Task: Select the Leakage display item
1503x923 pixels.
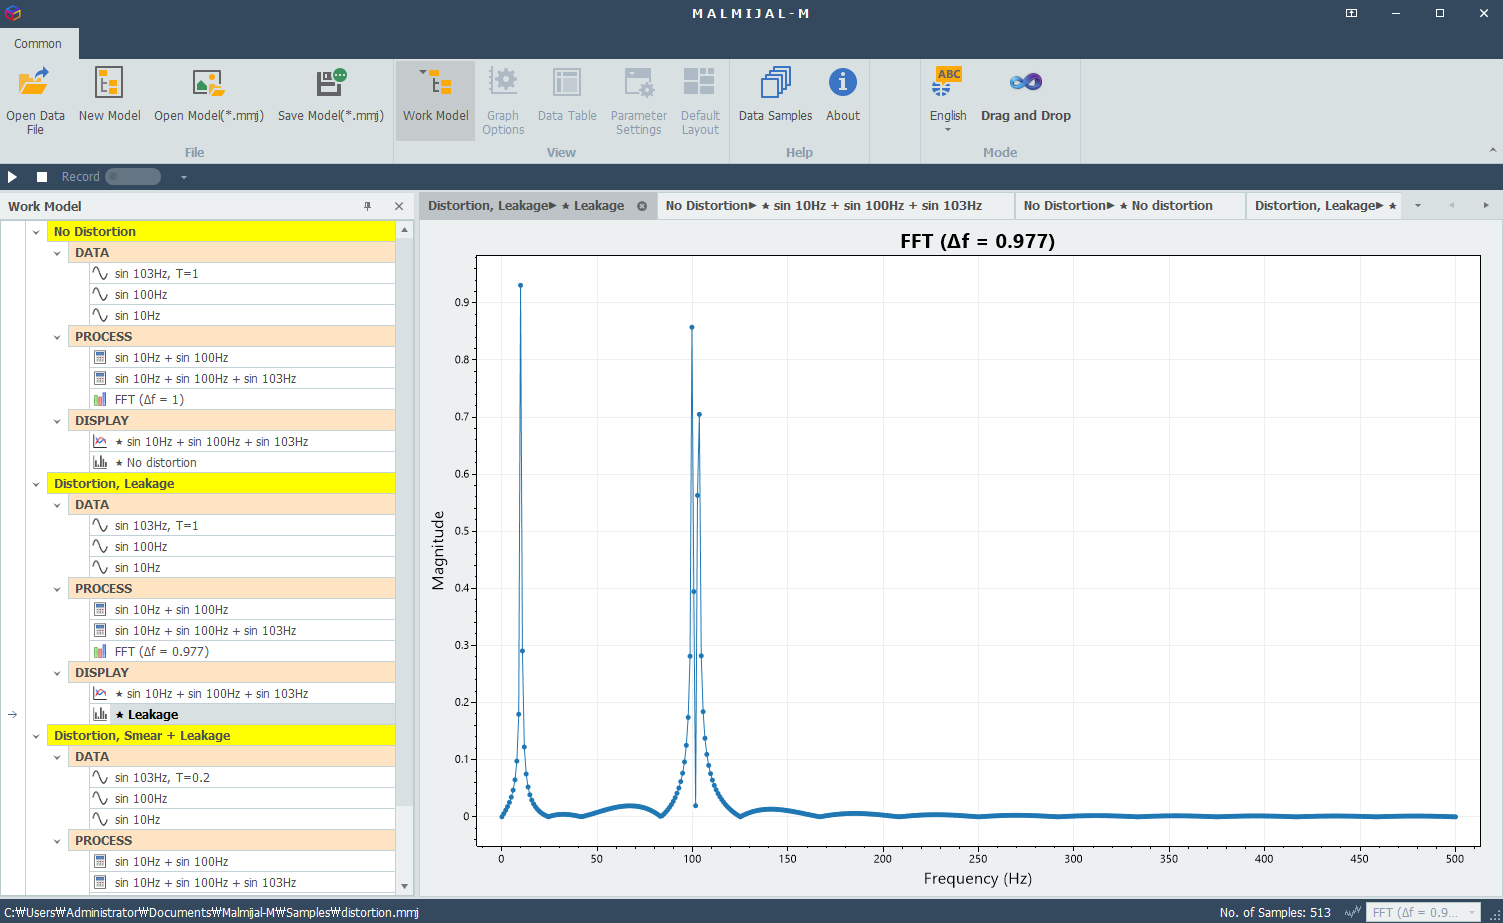Action: click(x=242, y=715)
